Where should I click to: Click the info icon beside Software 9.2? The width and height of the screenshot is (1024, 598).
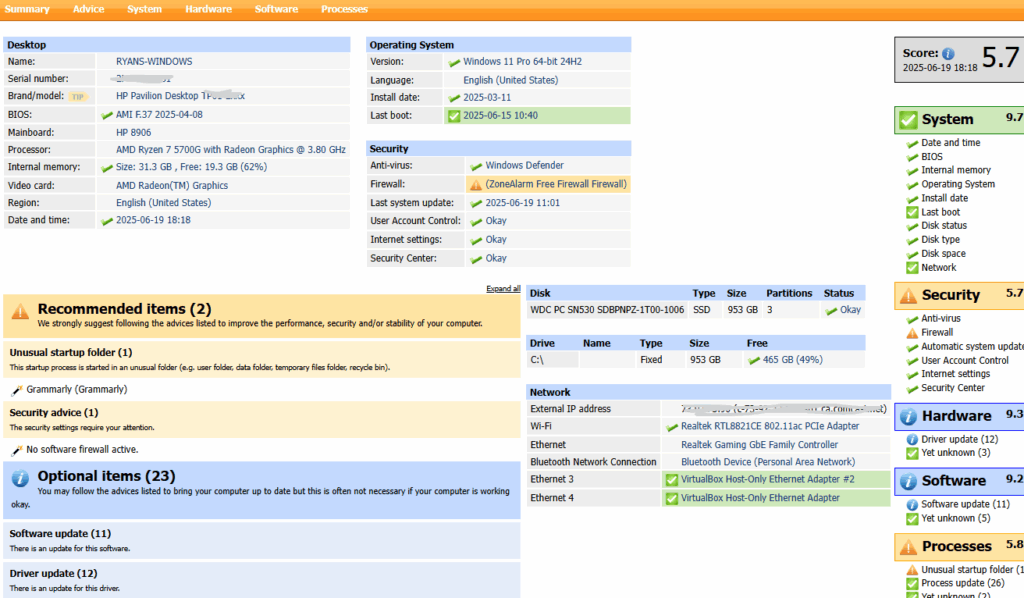click(908, 481)
